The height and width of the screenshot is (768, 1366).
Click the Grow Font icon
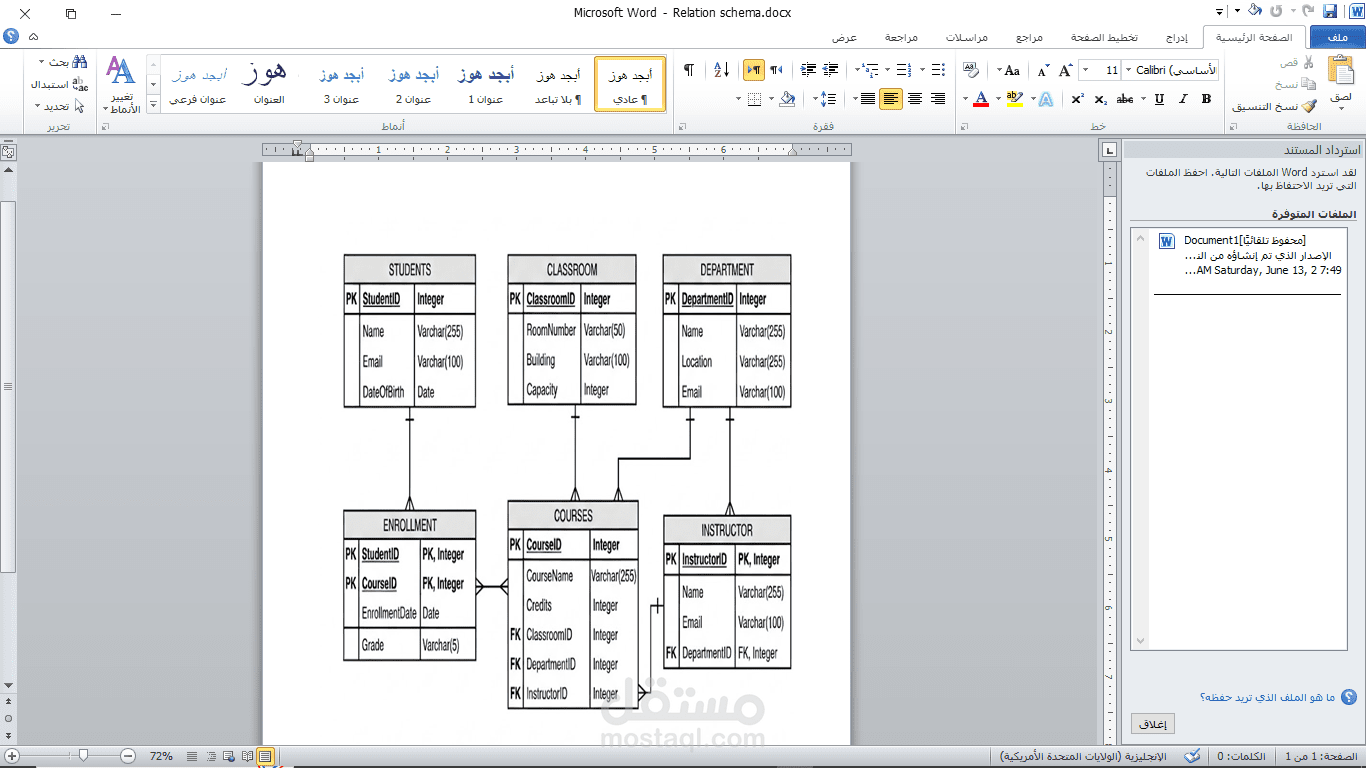coord(1065,71)
